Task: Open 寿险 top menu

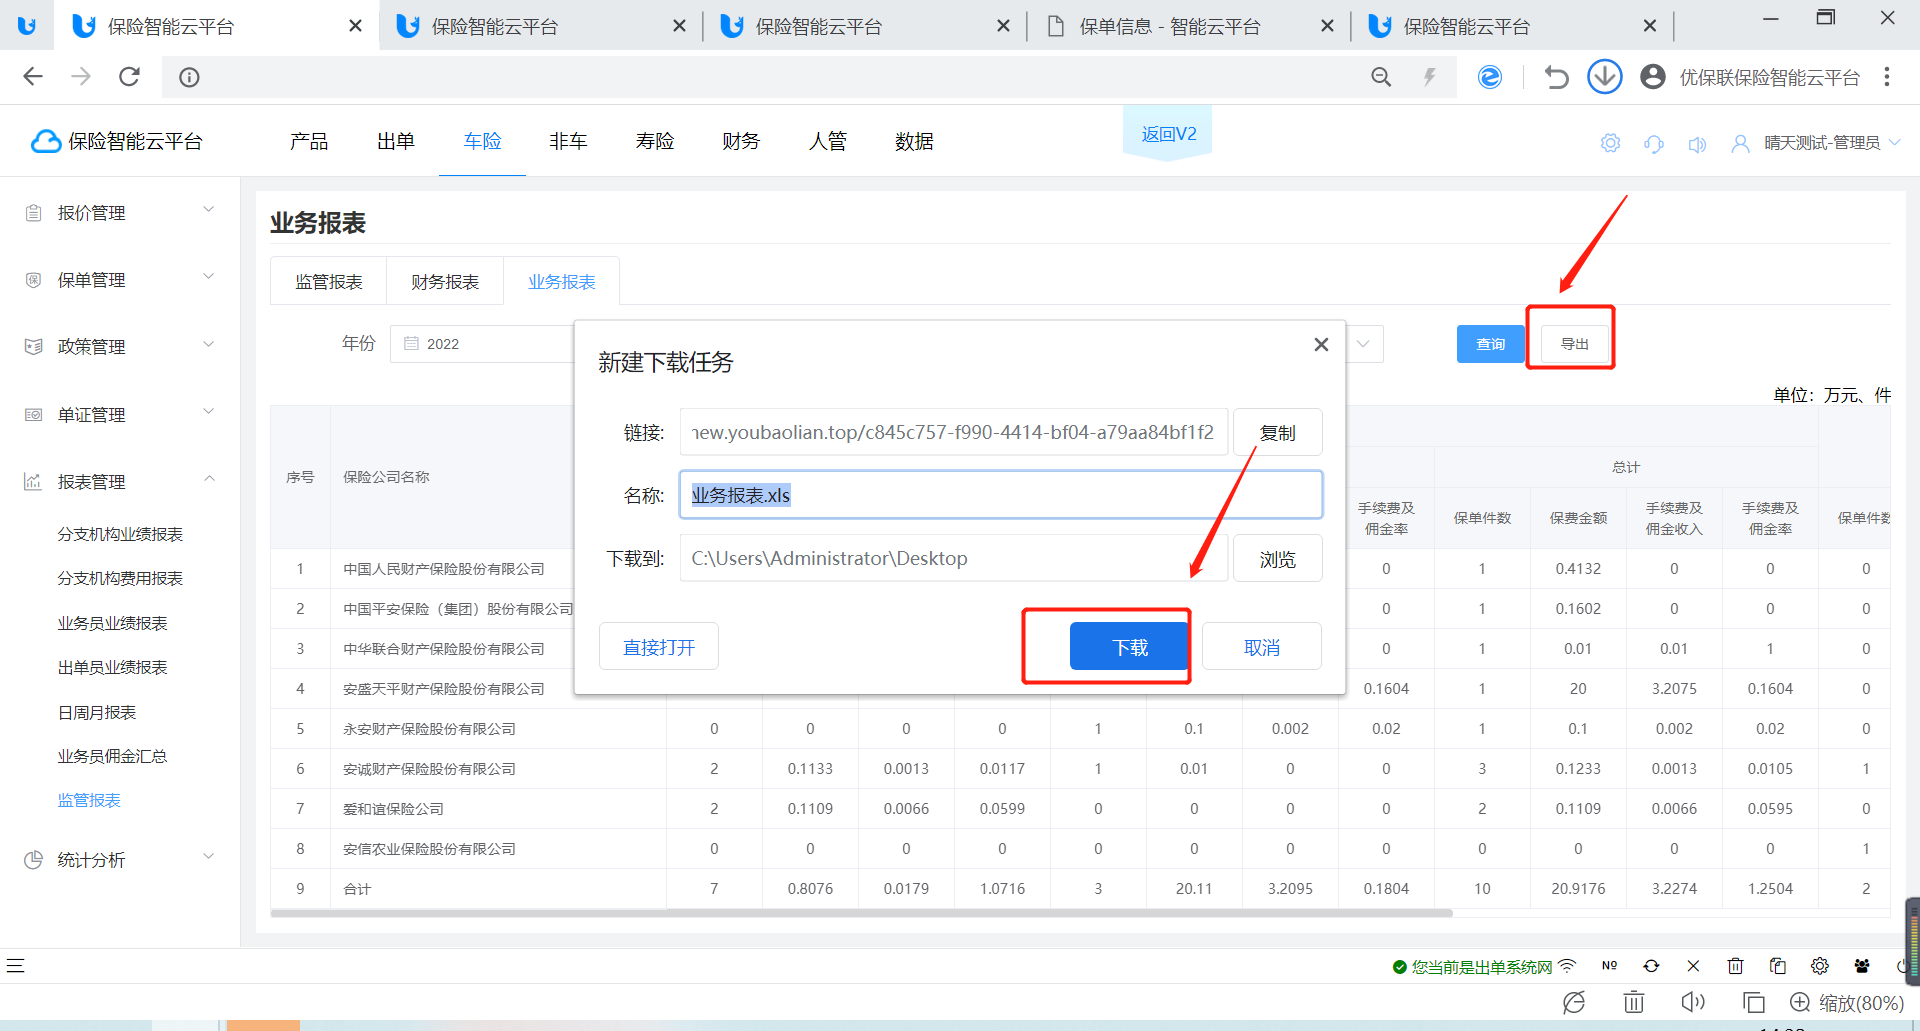Action: (655, 141)
